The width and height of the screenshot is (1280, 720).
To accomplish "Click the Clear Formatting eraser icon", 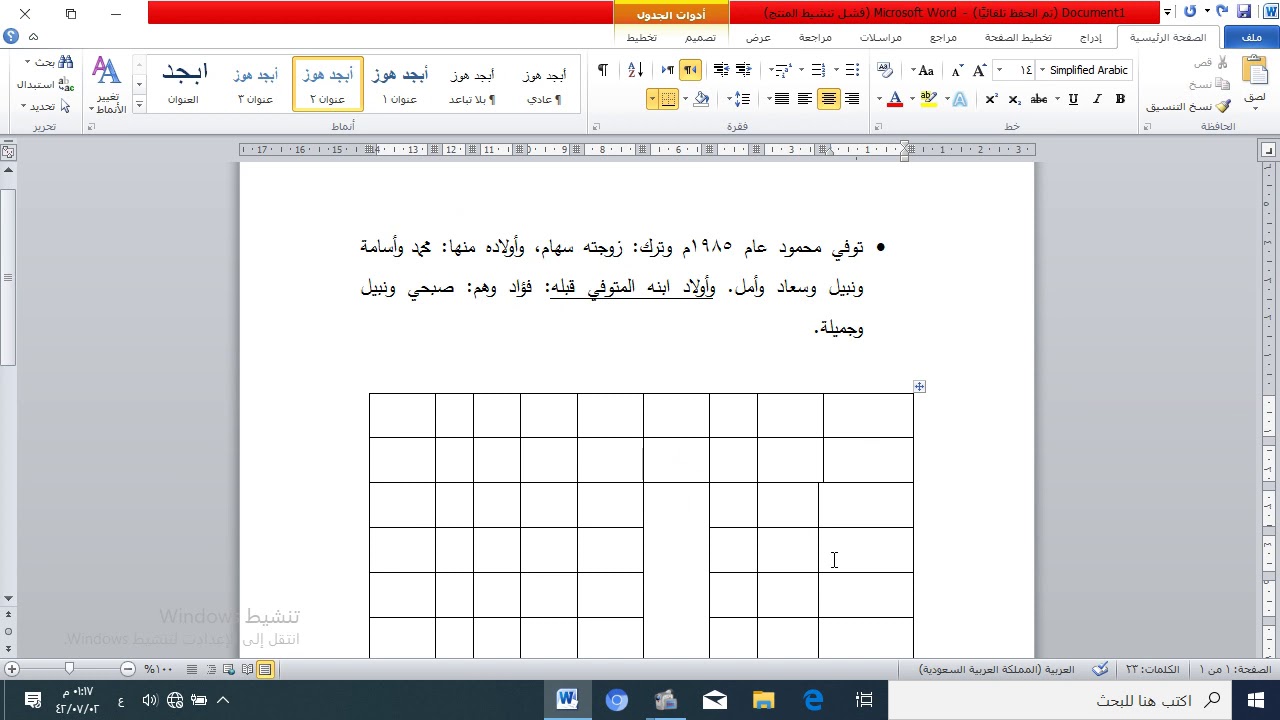I will pyautogui.click(x=885, y=70).
